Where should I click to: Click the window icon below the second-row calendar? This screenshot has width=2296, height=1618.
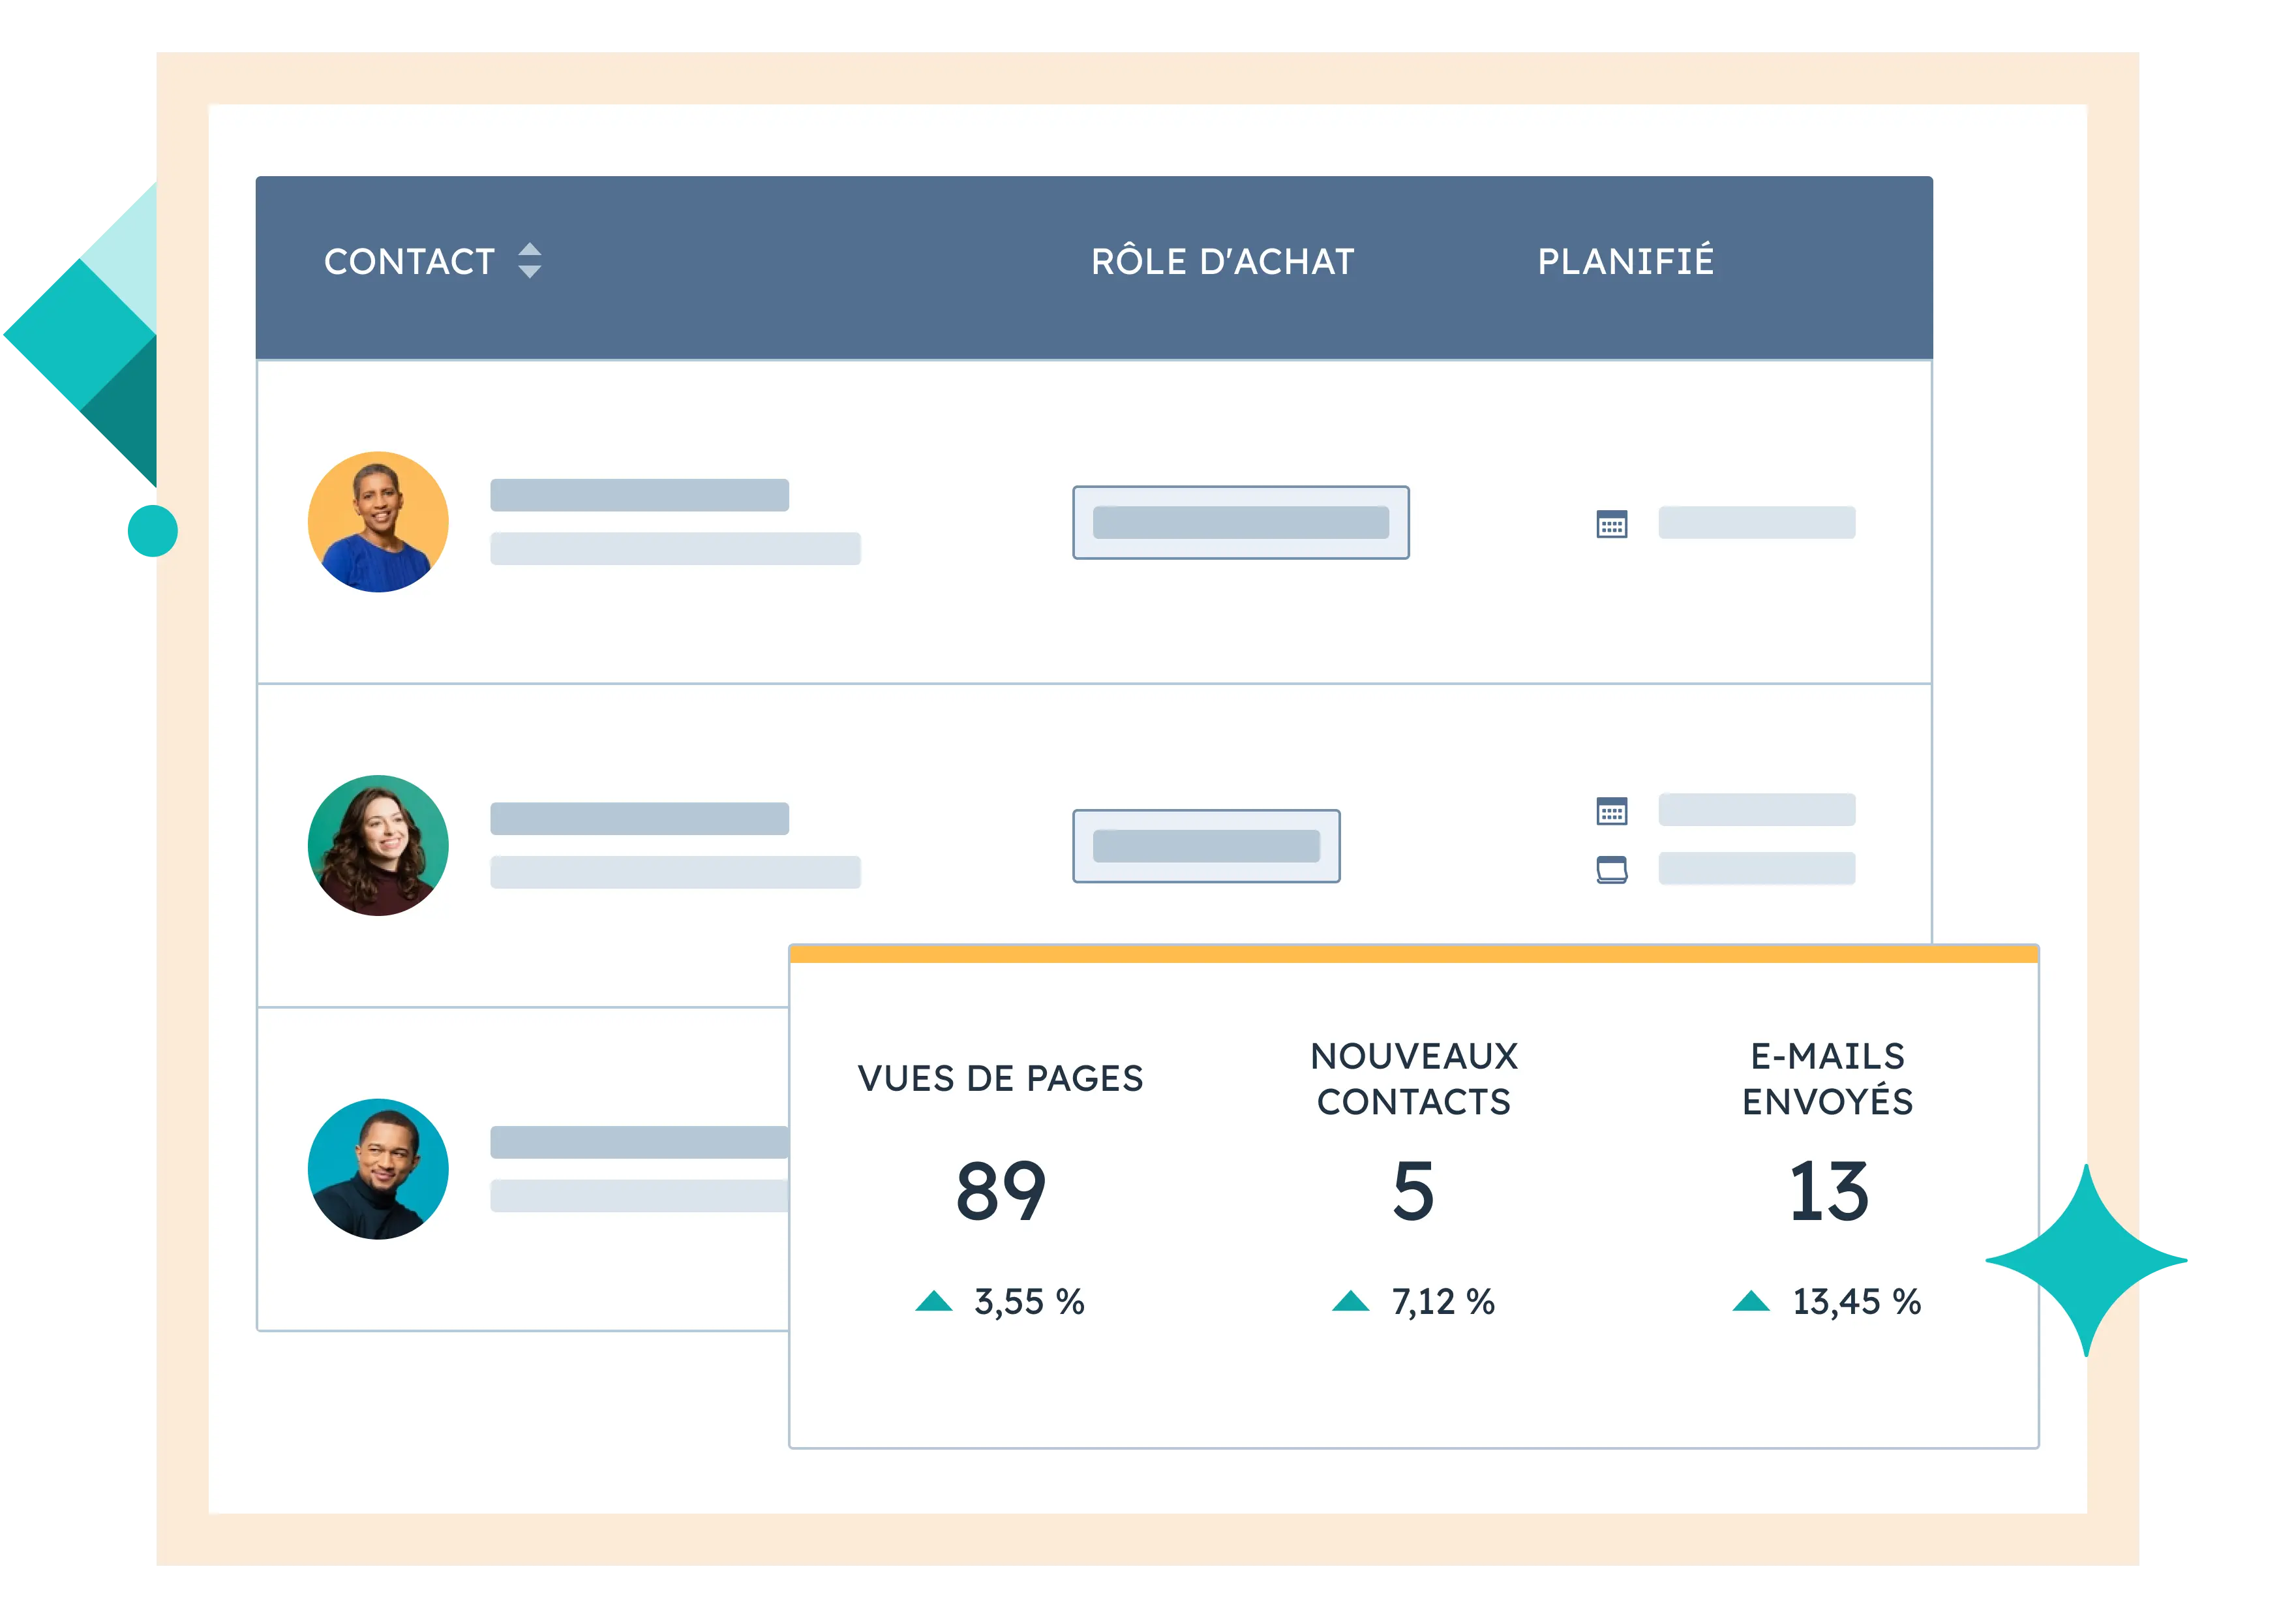(1611, 870)
